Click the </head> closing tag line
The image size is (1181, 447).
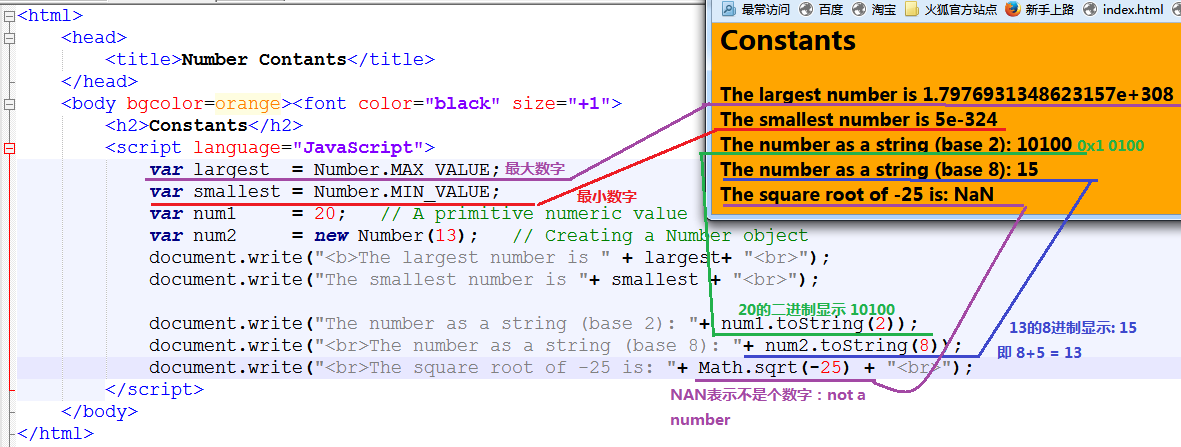click(99, 81)
